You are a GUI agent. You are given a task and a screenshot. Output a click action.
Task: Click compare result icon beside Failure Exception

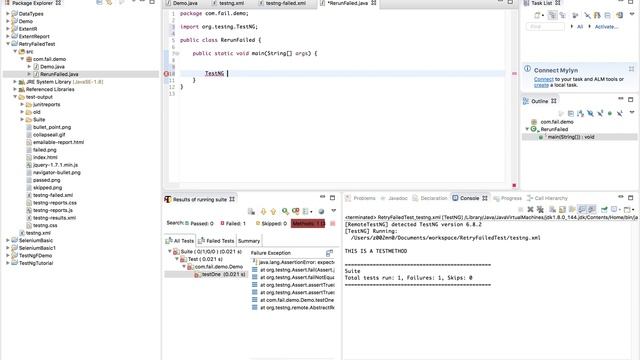point(329,253)
